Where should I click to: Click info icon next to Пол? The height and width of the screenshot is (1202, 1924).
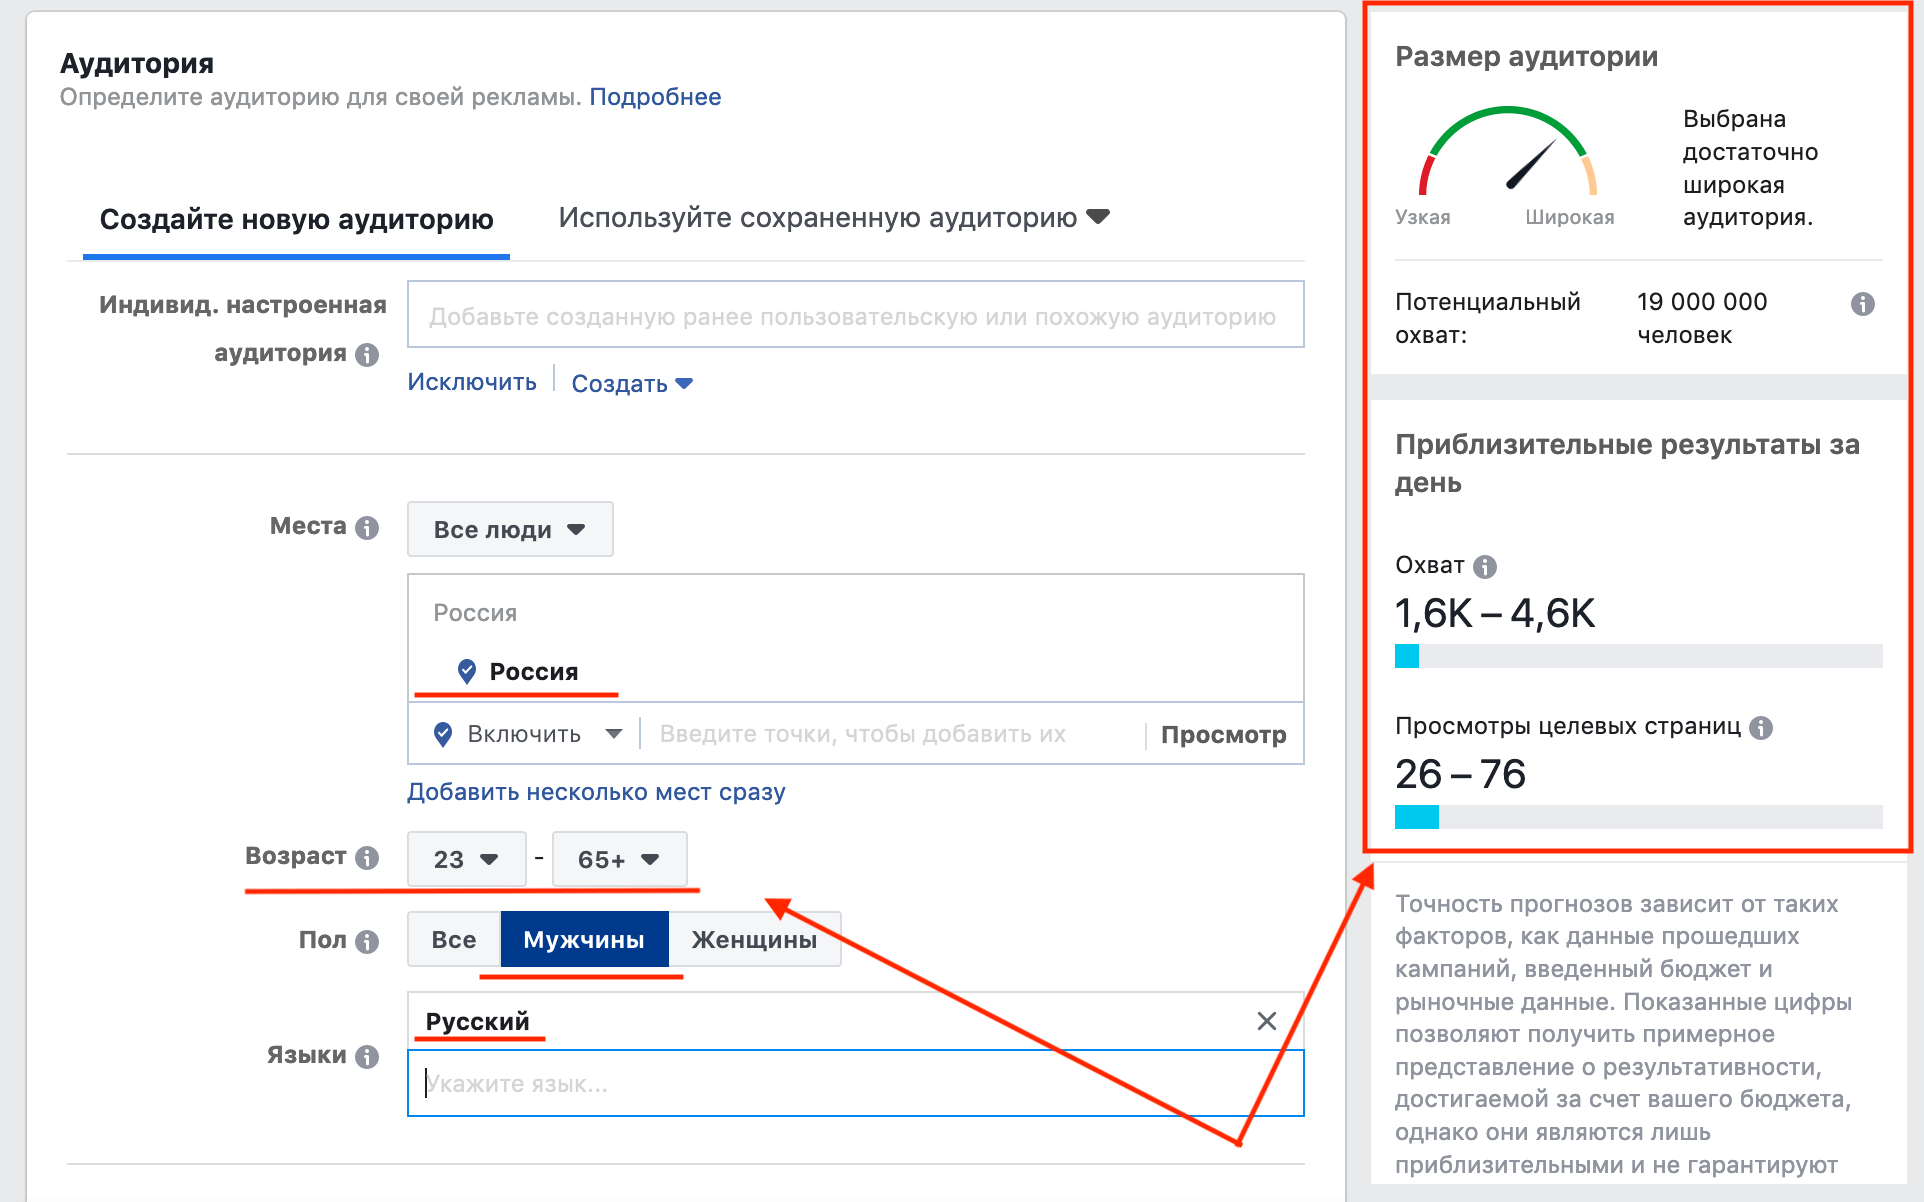click(367, 942)
